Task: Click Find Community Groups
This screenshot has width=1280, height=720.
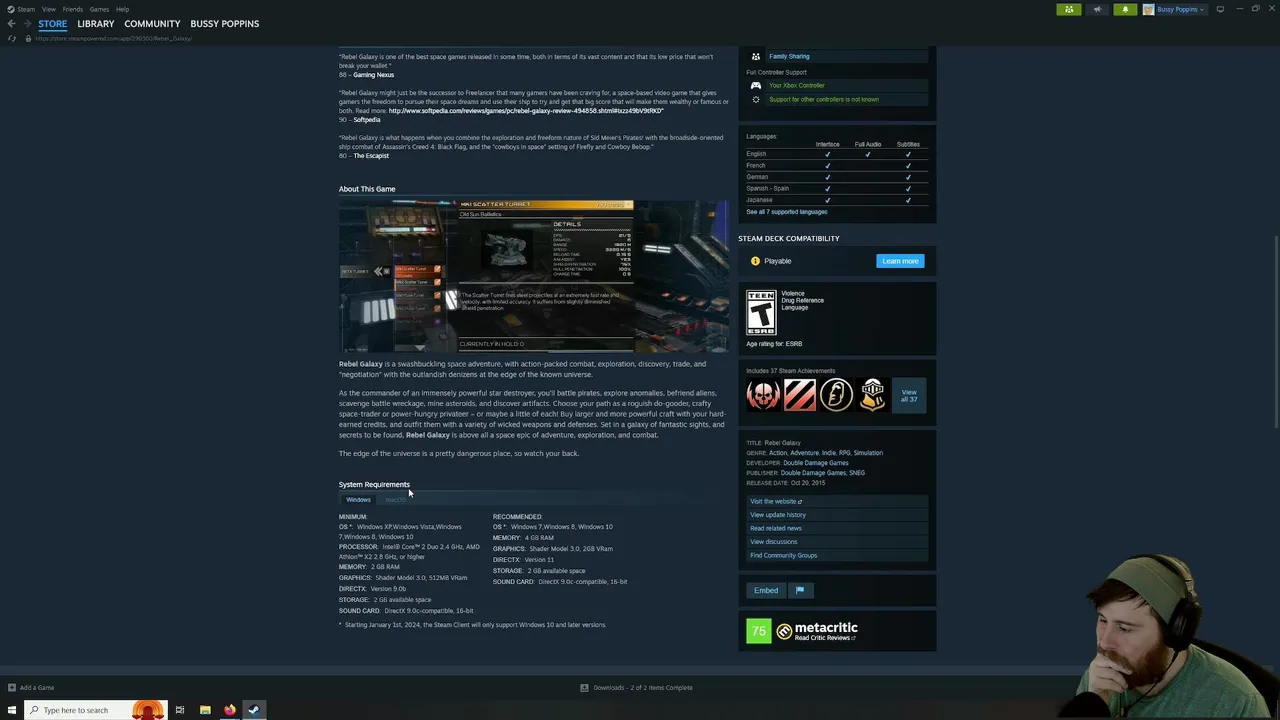Action: tap(784, 555)
